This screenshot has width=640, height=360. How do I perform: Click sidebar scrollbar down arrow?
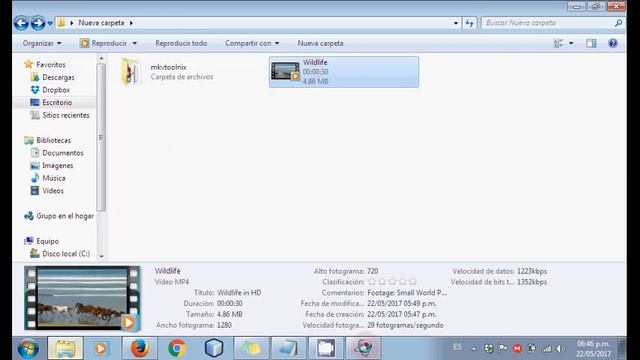pos(101,256)
